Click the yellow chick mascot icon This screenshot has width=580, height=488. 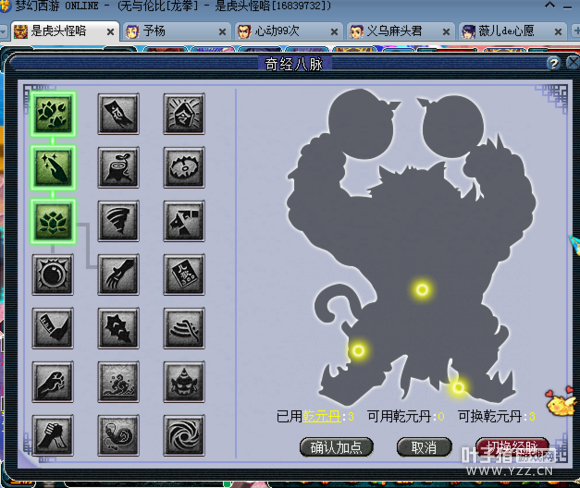[561, 402]
